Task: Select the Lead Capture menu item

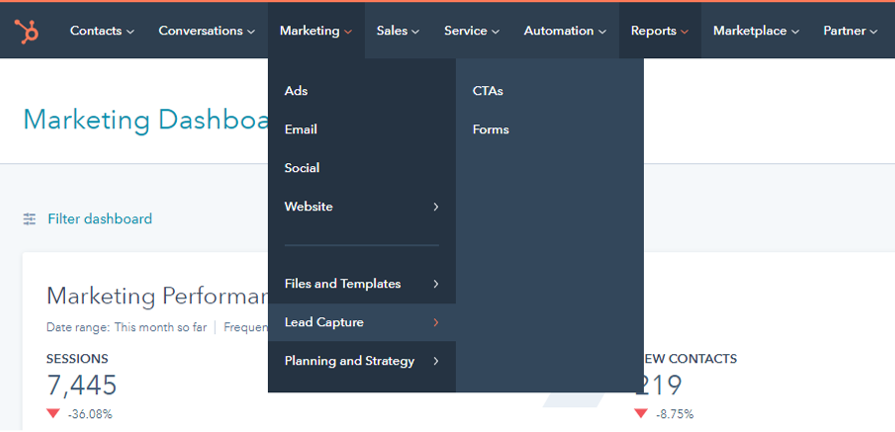Action: pyautogui.click(x=362, y=322)
